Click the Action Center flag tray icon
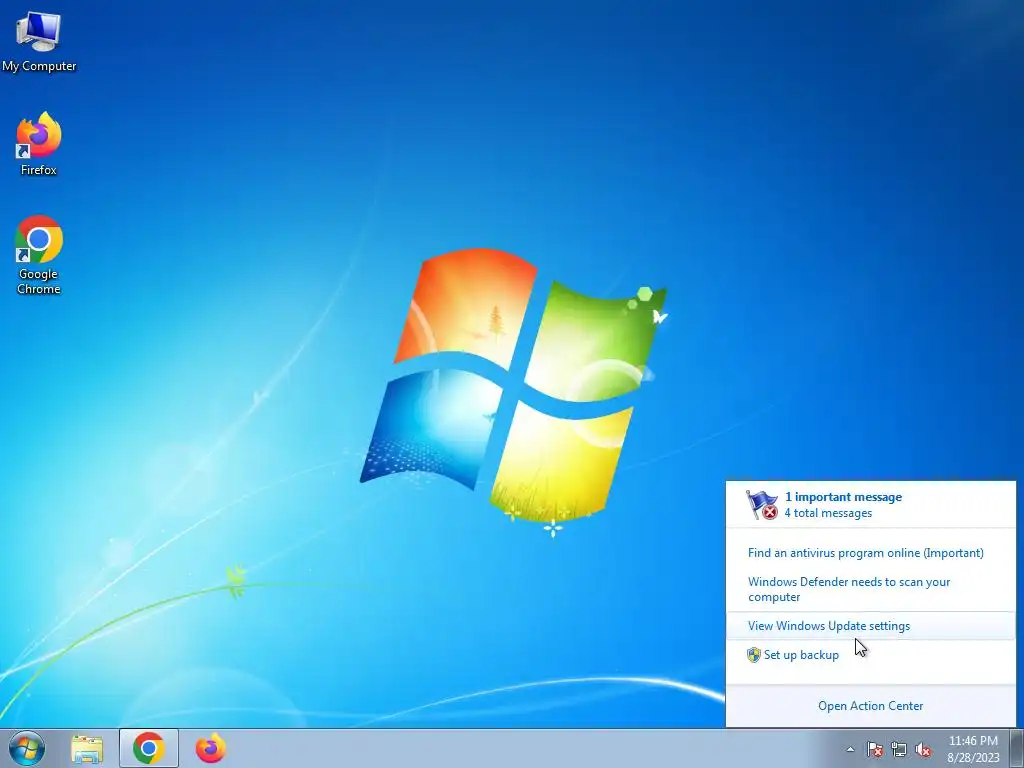This screenshot has height=768, width=1024. point(874,749)
